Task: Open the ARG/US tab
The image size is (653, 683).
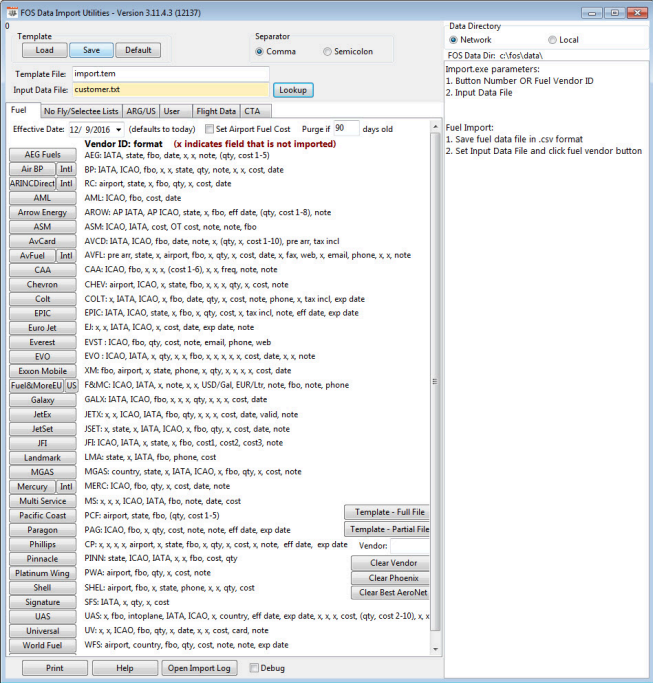Action: 141,112
